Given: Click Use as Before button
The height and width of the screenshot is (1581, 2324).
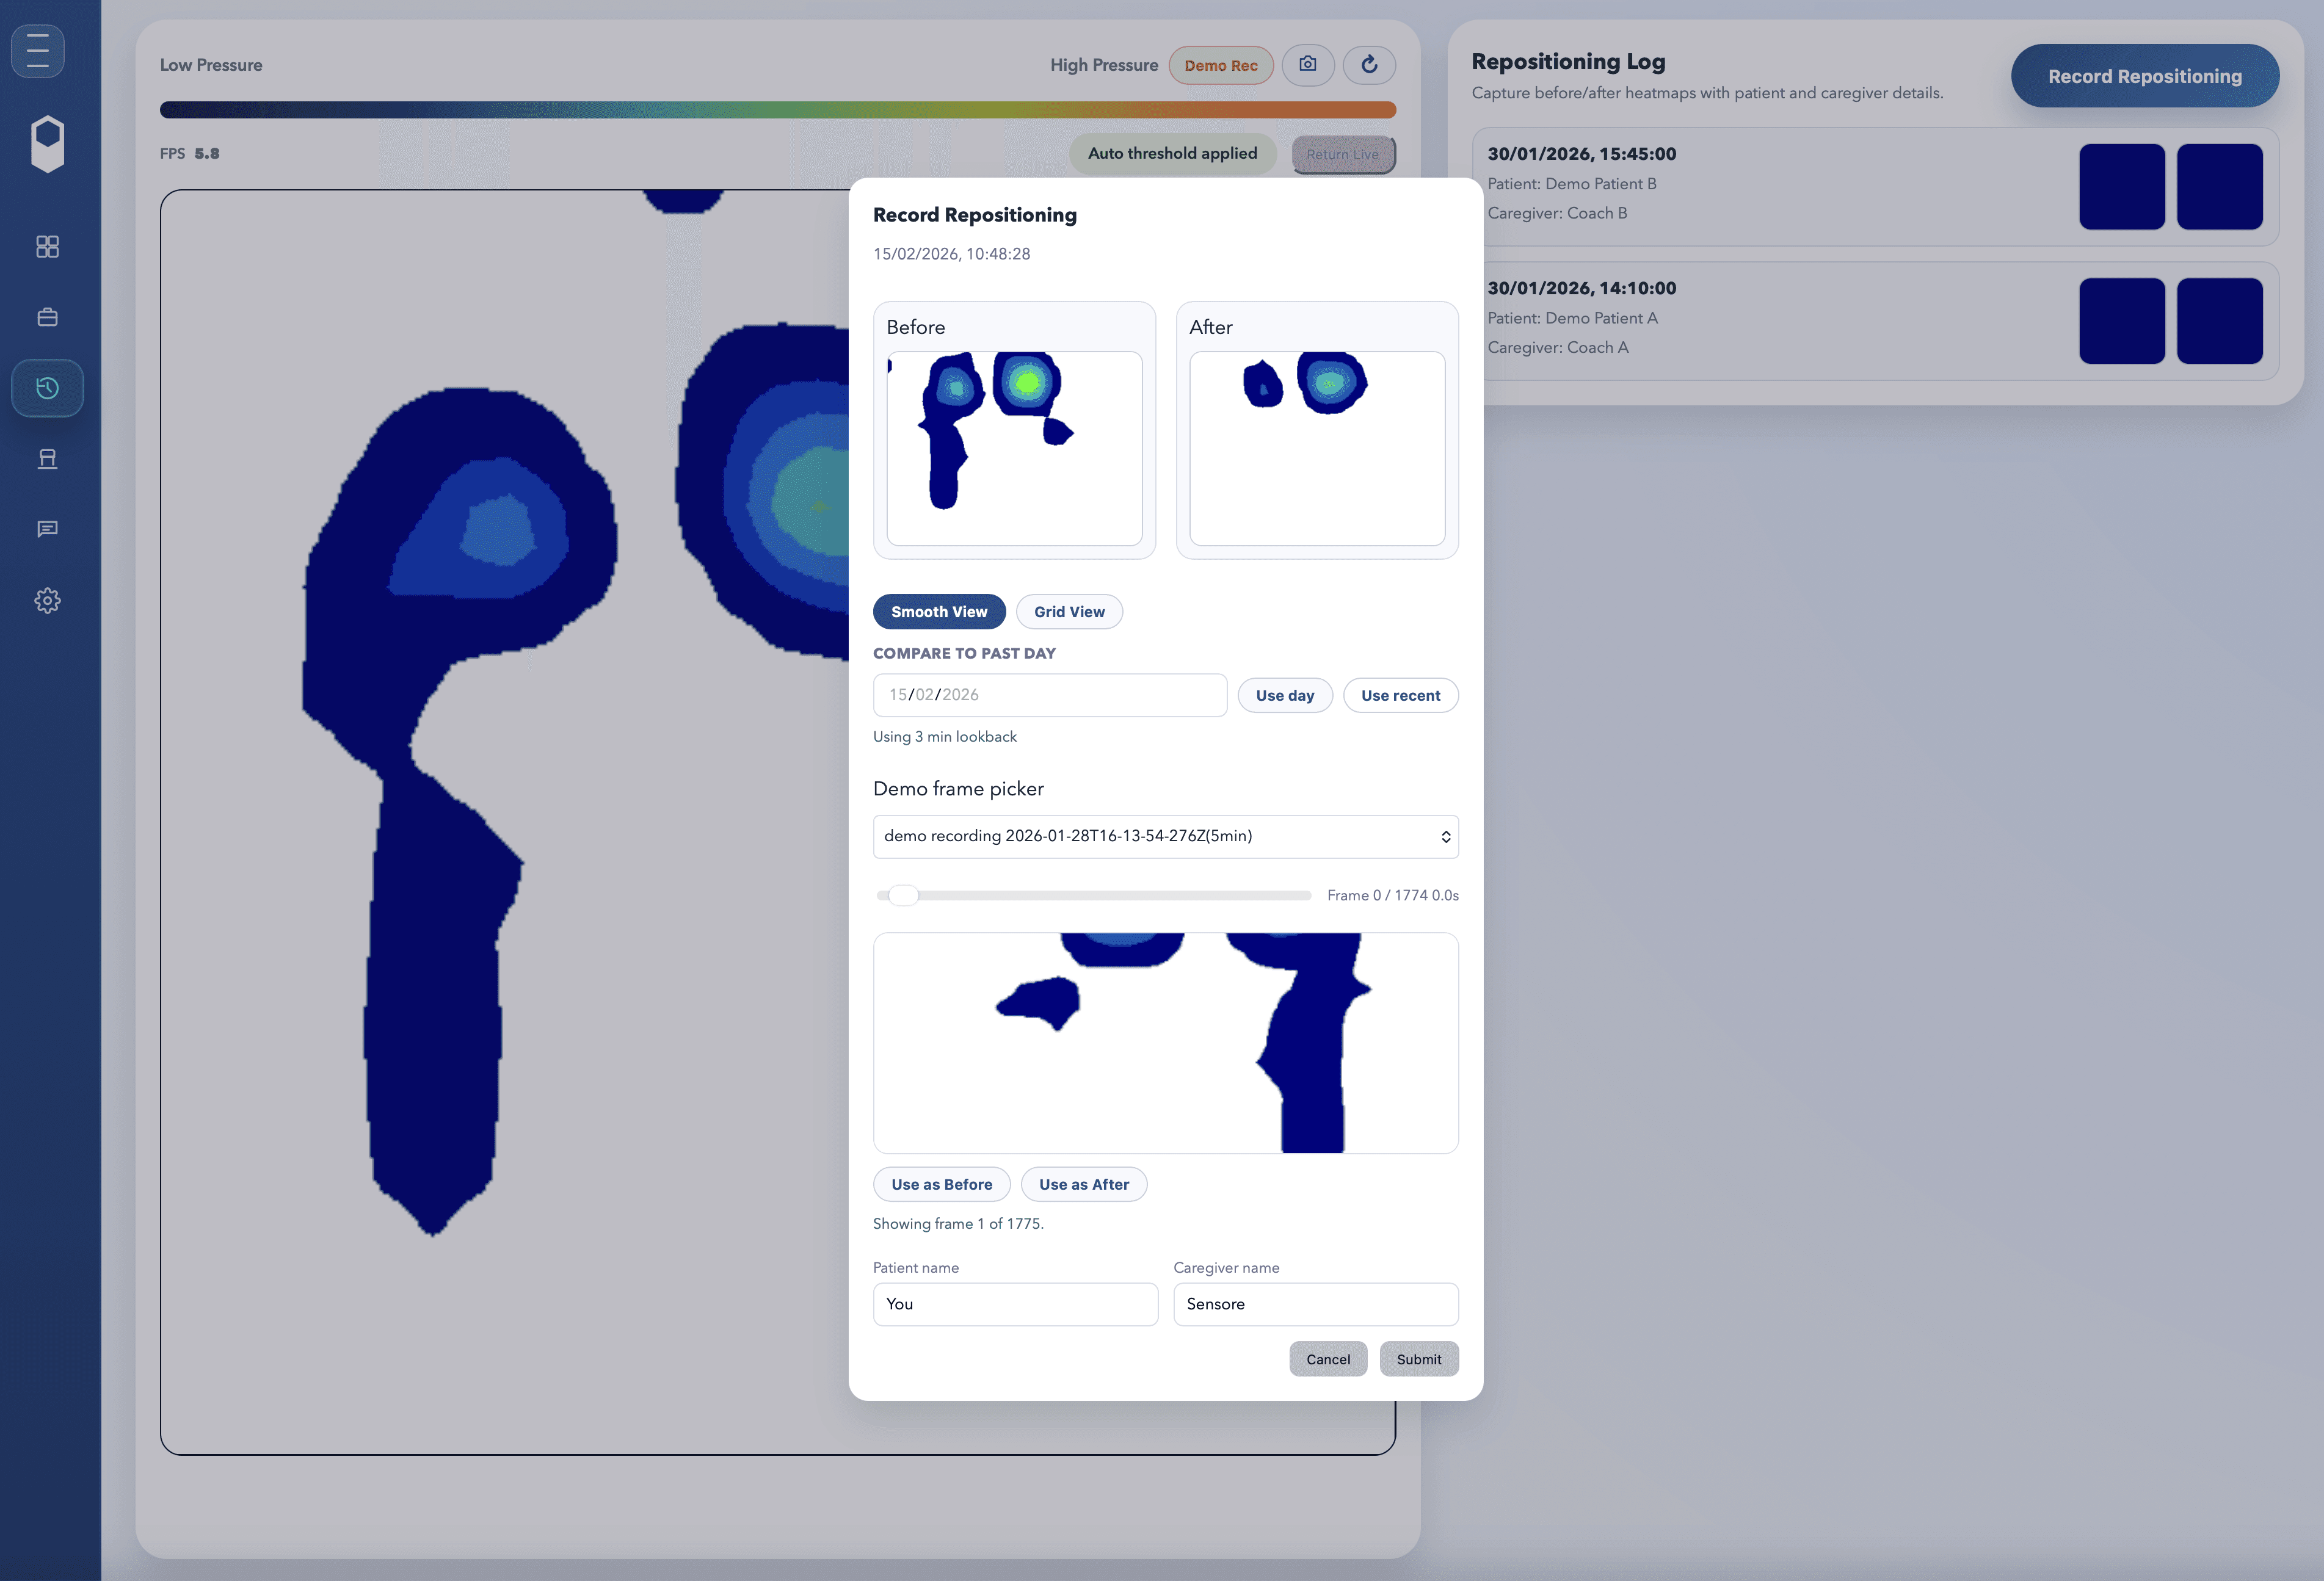Looking at the screenshot, I should tap(941, 1184).
